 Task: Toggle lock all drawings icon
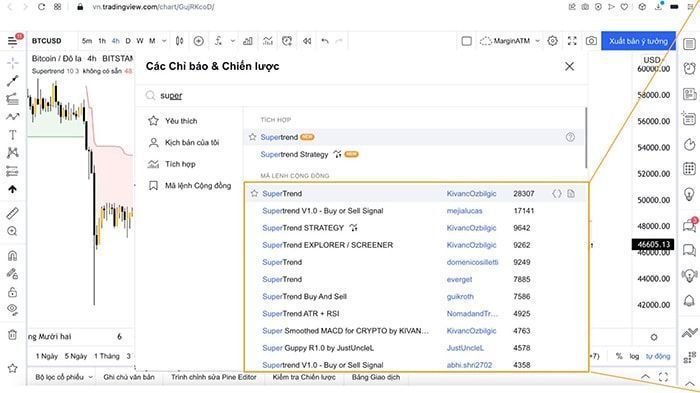(12, 292)
